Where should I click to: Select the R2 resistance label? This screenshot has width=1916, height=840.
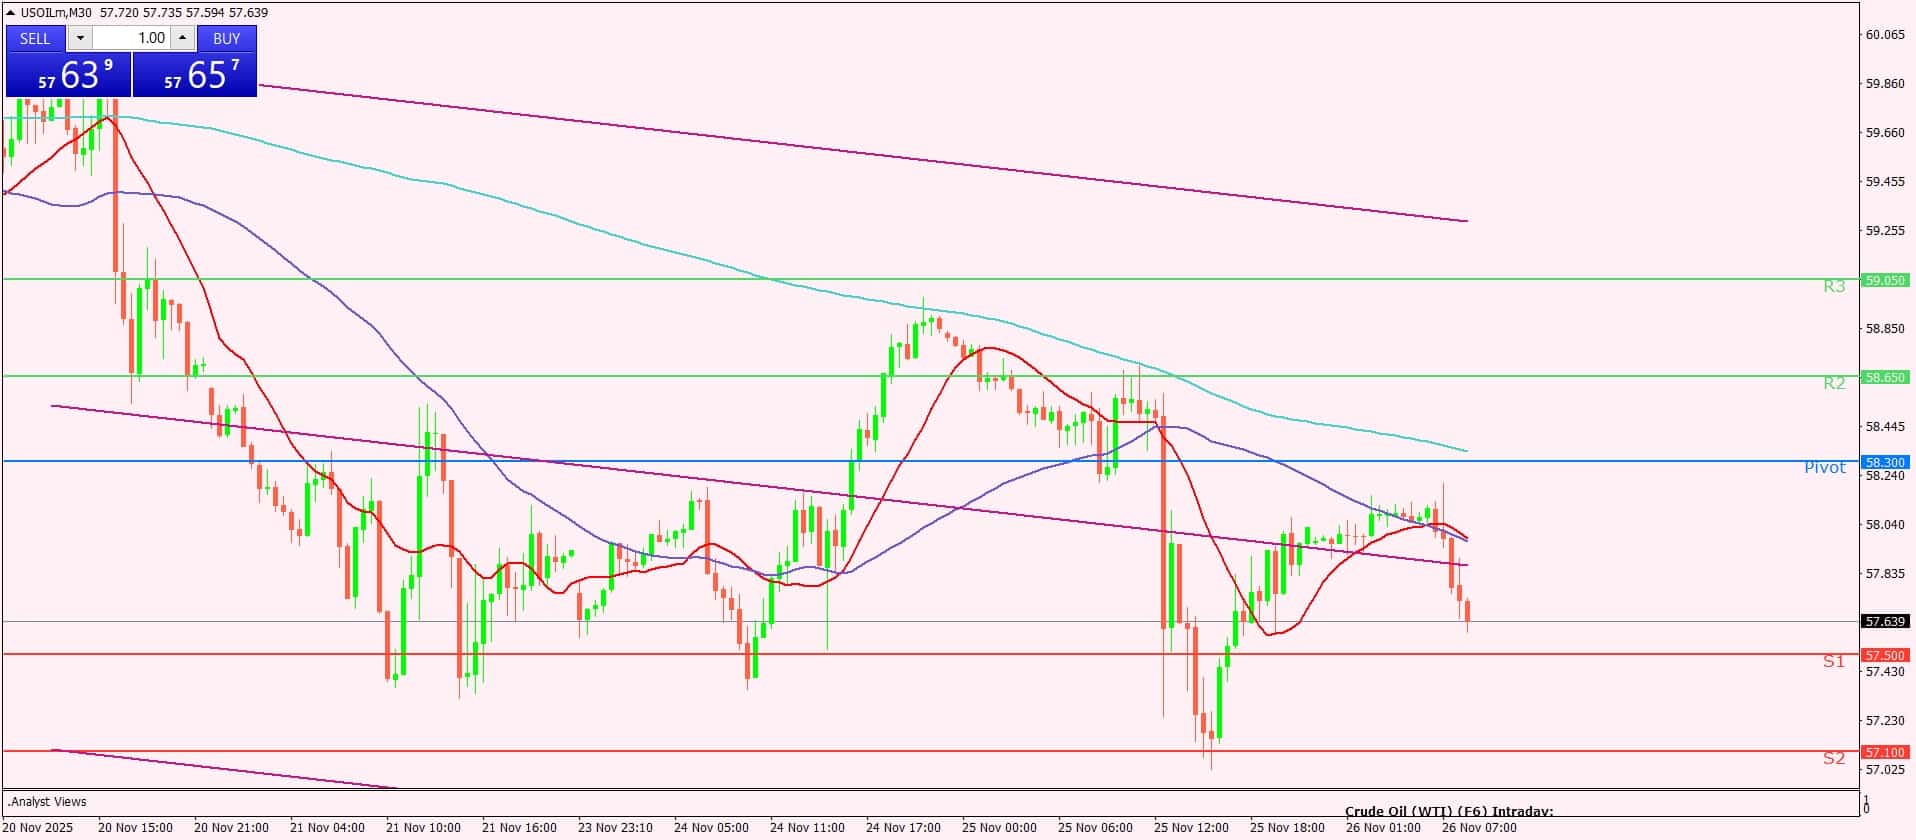coord(1834,383)
